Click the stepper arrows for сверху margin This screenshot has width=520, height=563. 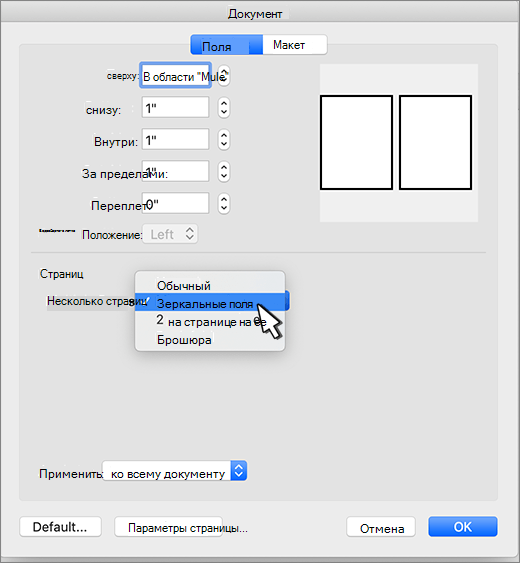coord(224,75)
